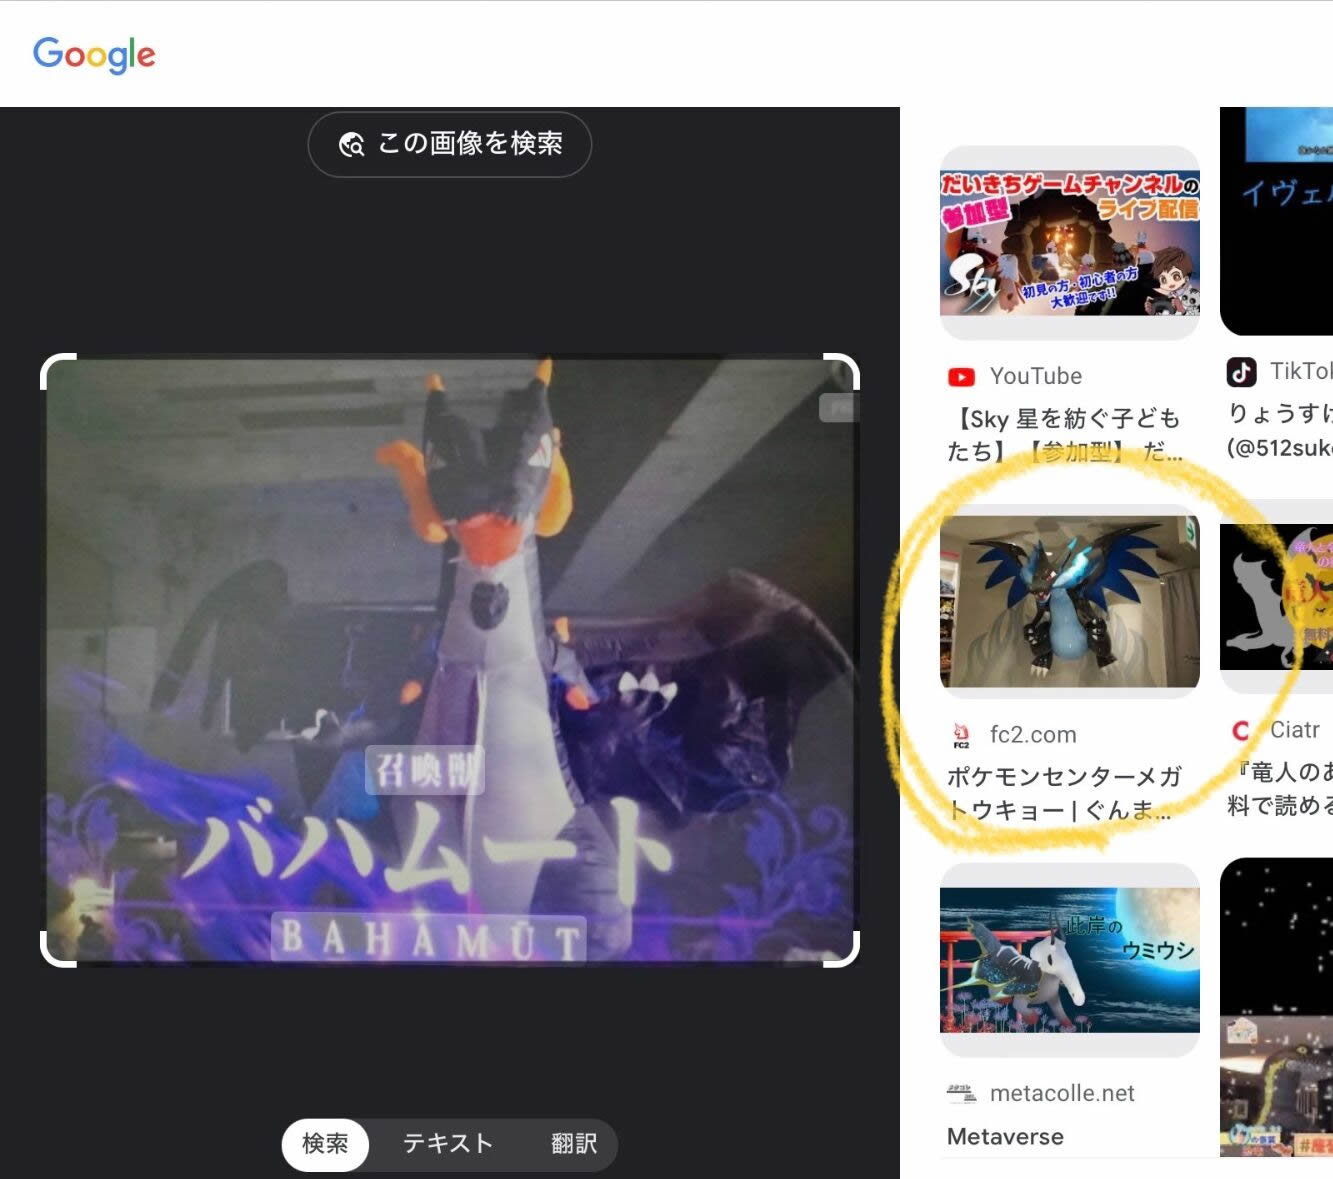This screenshot has width=1333, height=1179.
Task: Open the TikTok 'りょうす' result title
Action: pos(1280,429)
